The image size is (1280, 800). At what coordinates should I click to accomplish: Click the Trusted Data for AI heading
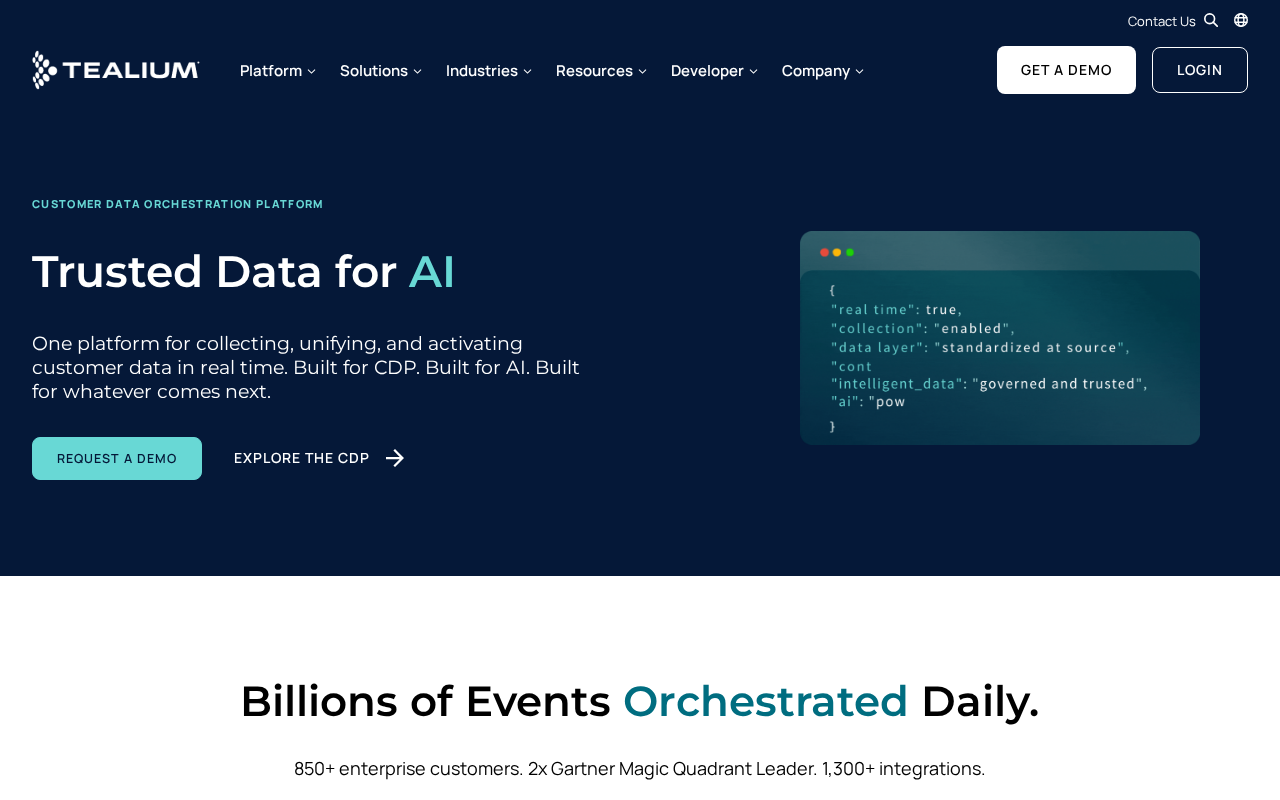[243, 271]
